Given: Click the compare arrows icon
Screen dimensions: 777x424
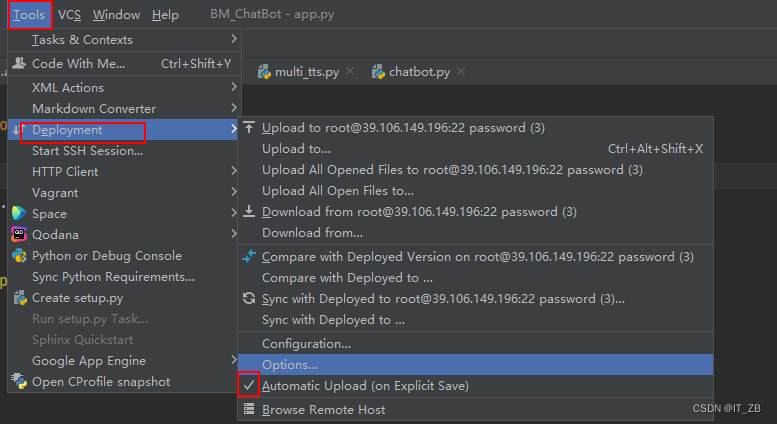Looking at the screenshot, I should tap(249, 256).
